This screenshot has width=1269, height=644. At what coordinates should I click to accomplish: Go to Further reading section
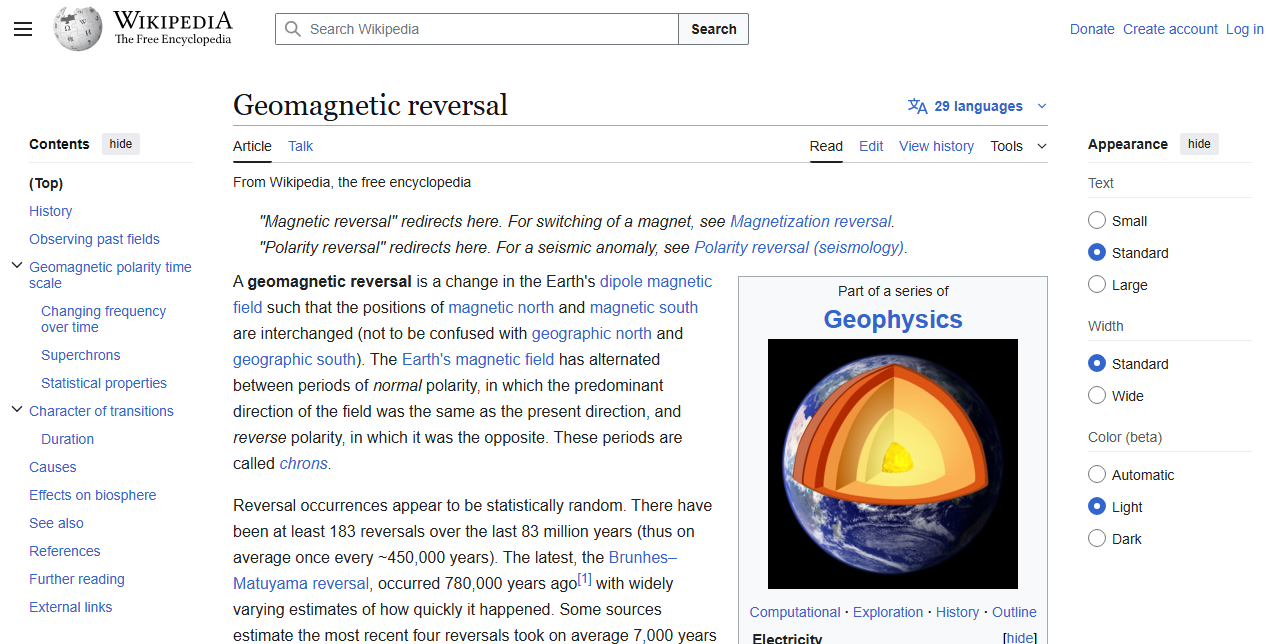[x=77, y=579]
